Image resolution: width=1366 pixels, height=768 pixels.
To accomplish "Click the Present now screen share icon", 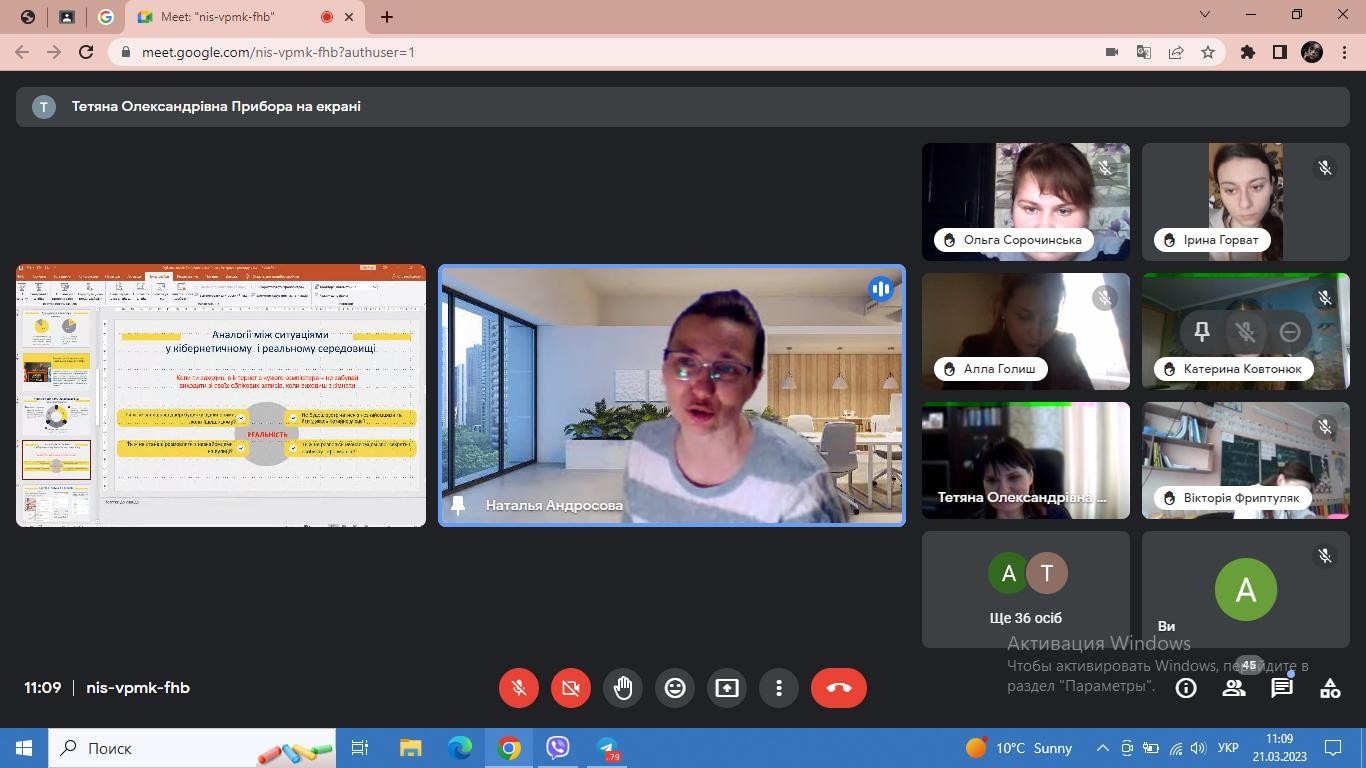I will tap(727, 688).
